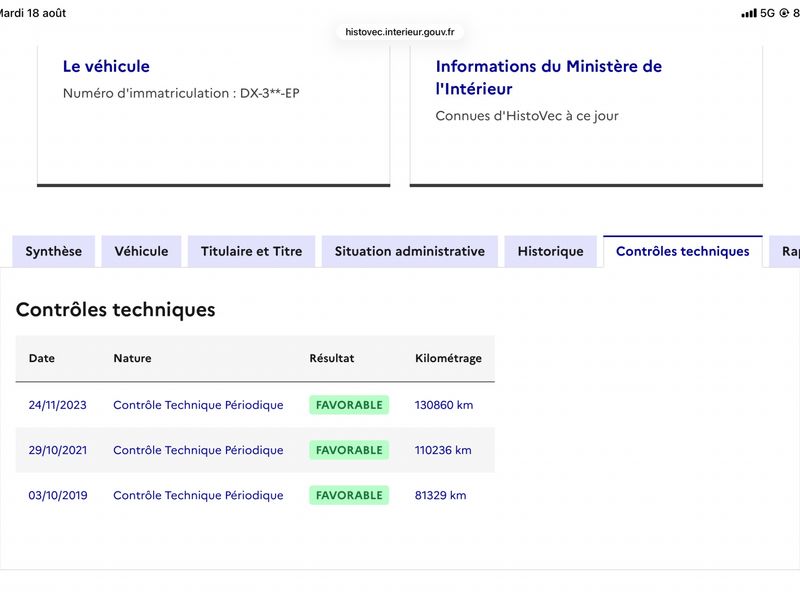This screenshot has width=800, height=600.
Task: Click the 5G network indicator
Action: point(767,13)
